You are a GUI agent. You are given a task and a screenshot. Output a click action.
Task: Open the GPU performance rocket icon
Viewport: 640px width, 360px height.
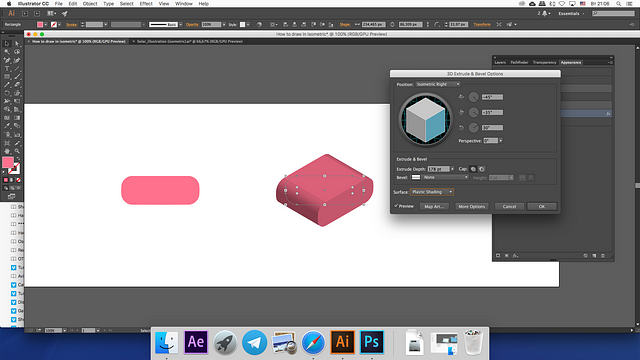click(64, 13)
